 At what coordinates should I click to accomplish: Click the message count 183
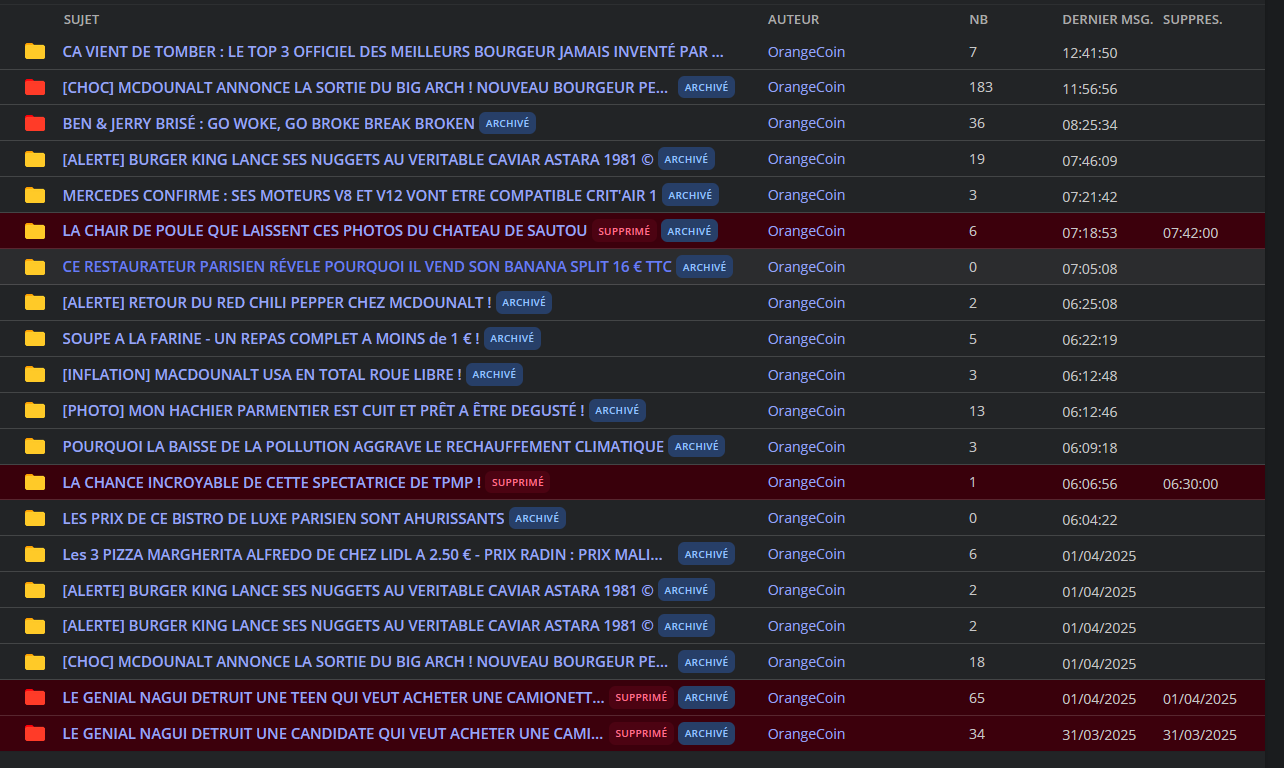pyautogui.click(x=981, y=88)
